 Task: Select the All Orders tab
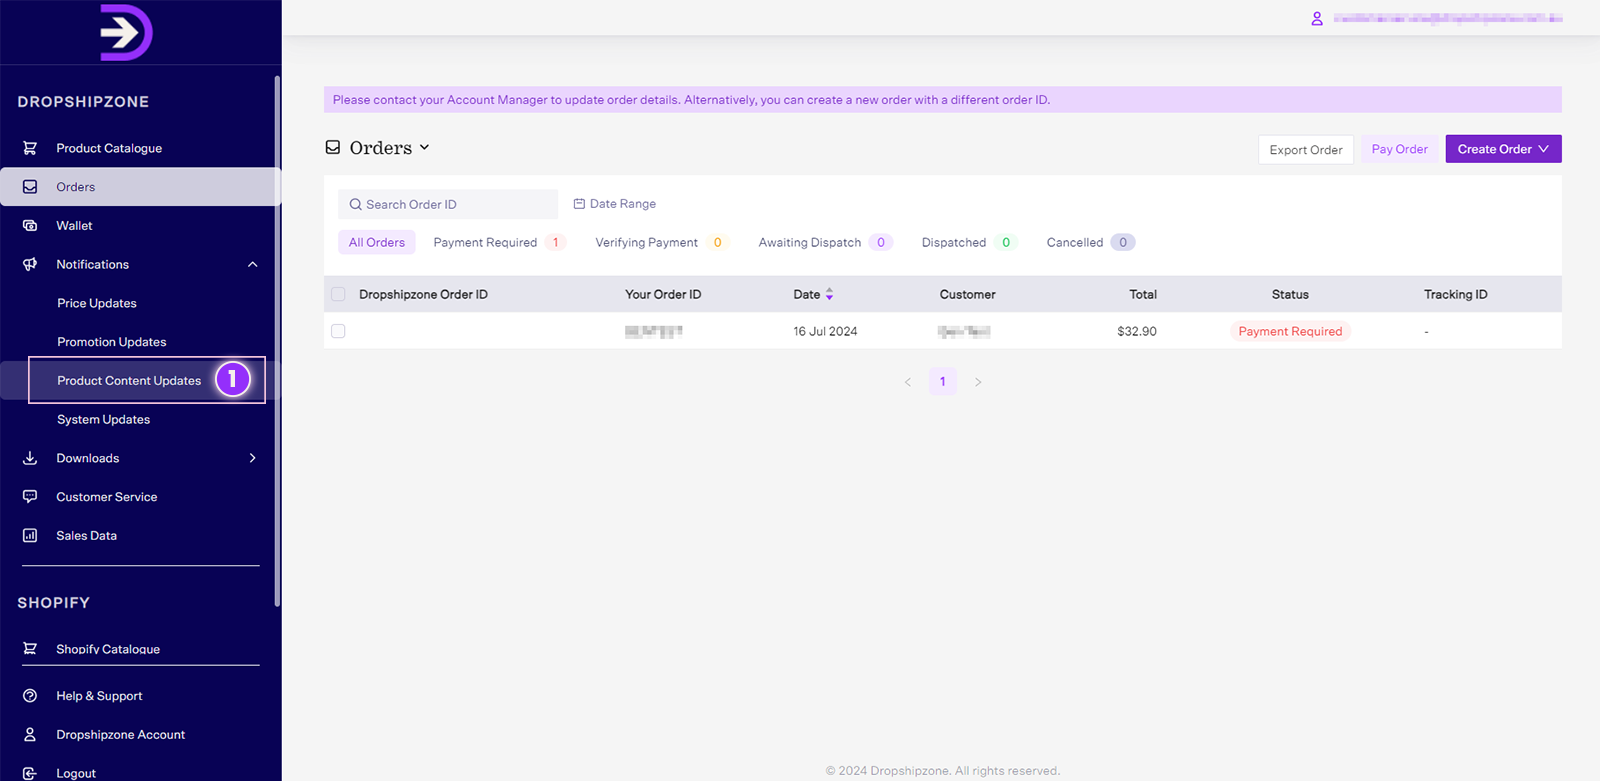point(377,242)
